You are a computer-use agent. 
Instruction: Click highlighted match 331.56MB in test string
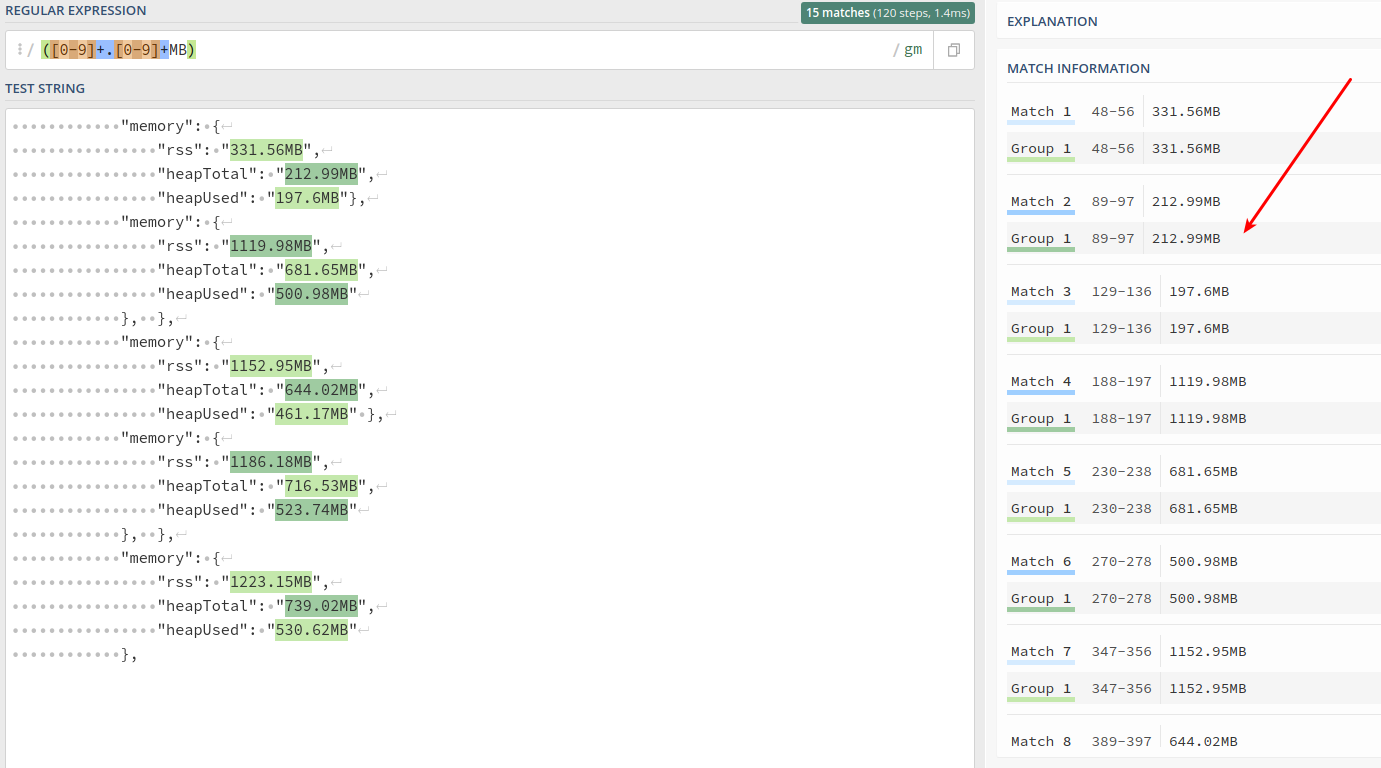[266, 150]
